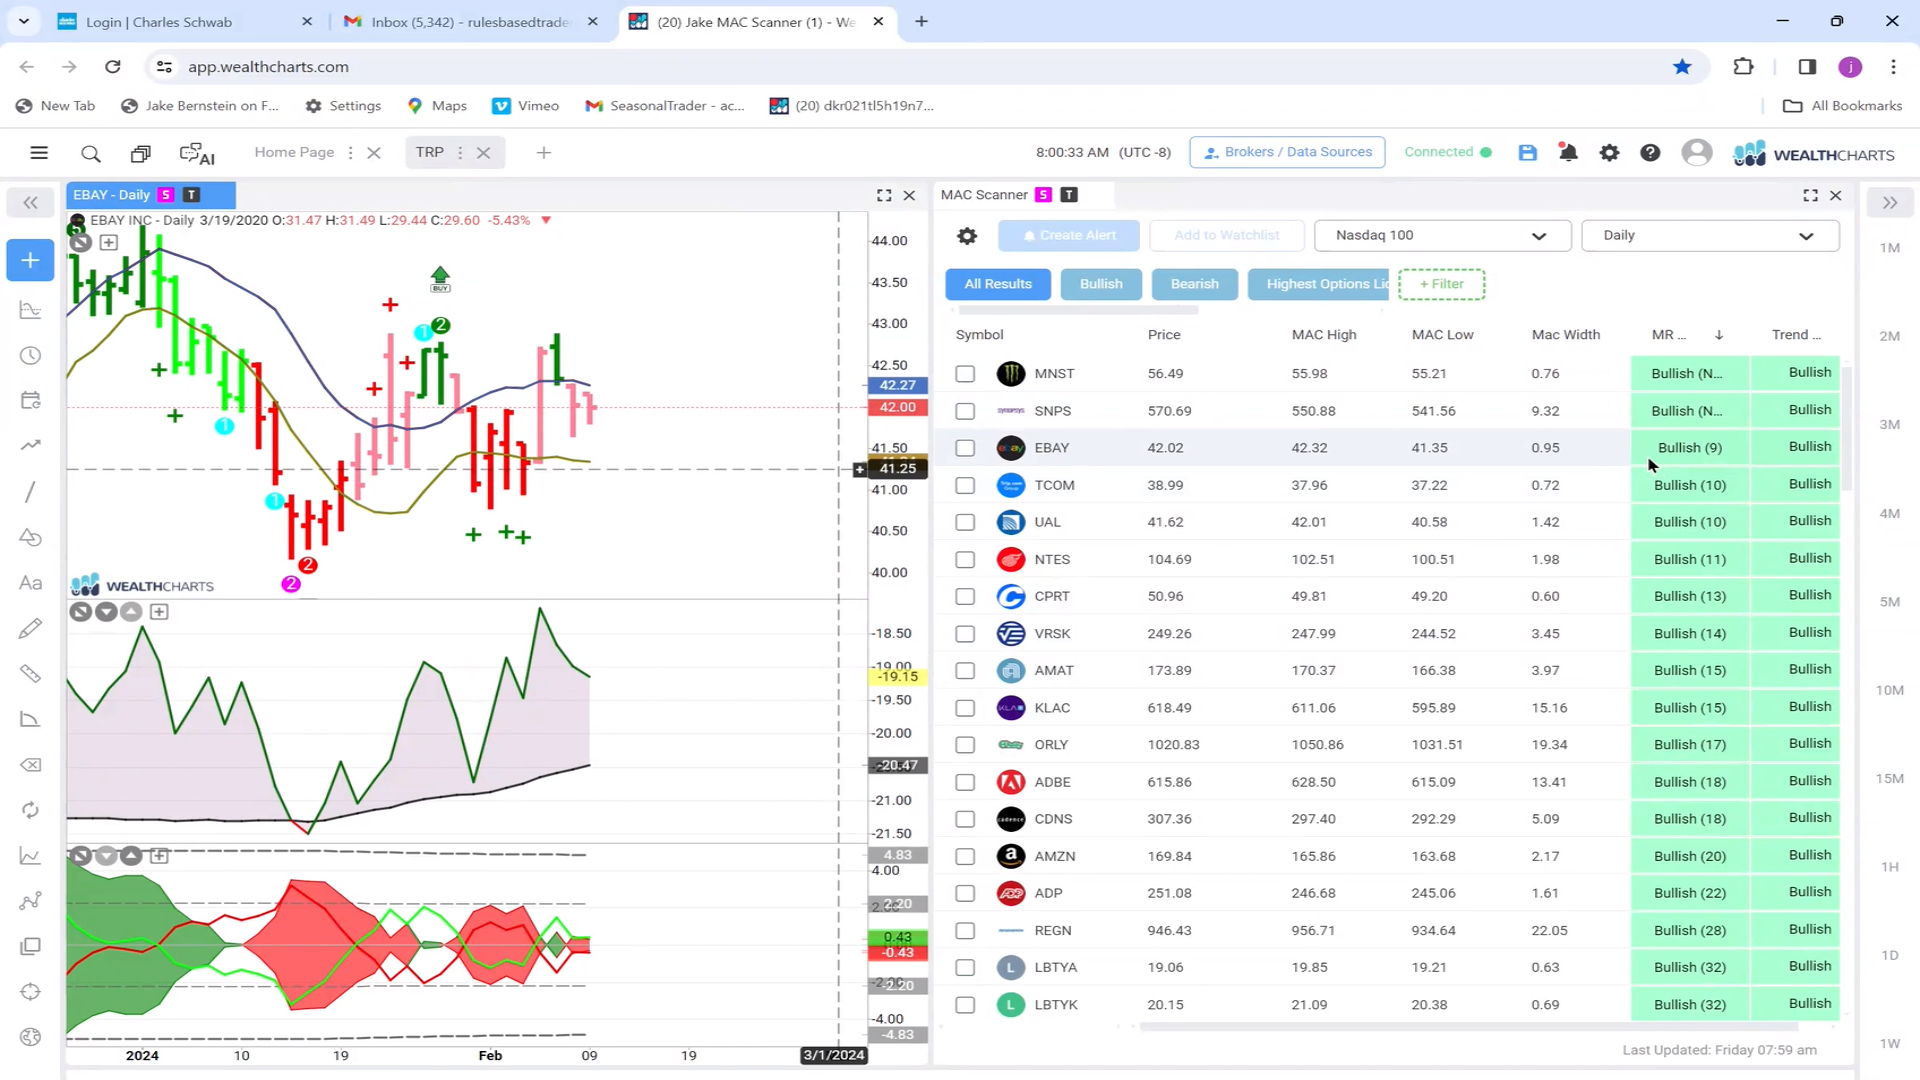Sort by MR column arrow
1920x1080 pixels.
click(x=1719, y=335)
